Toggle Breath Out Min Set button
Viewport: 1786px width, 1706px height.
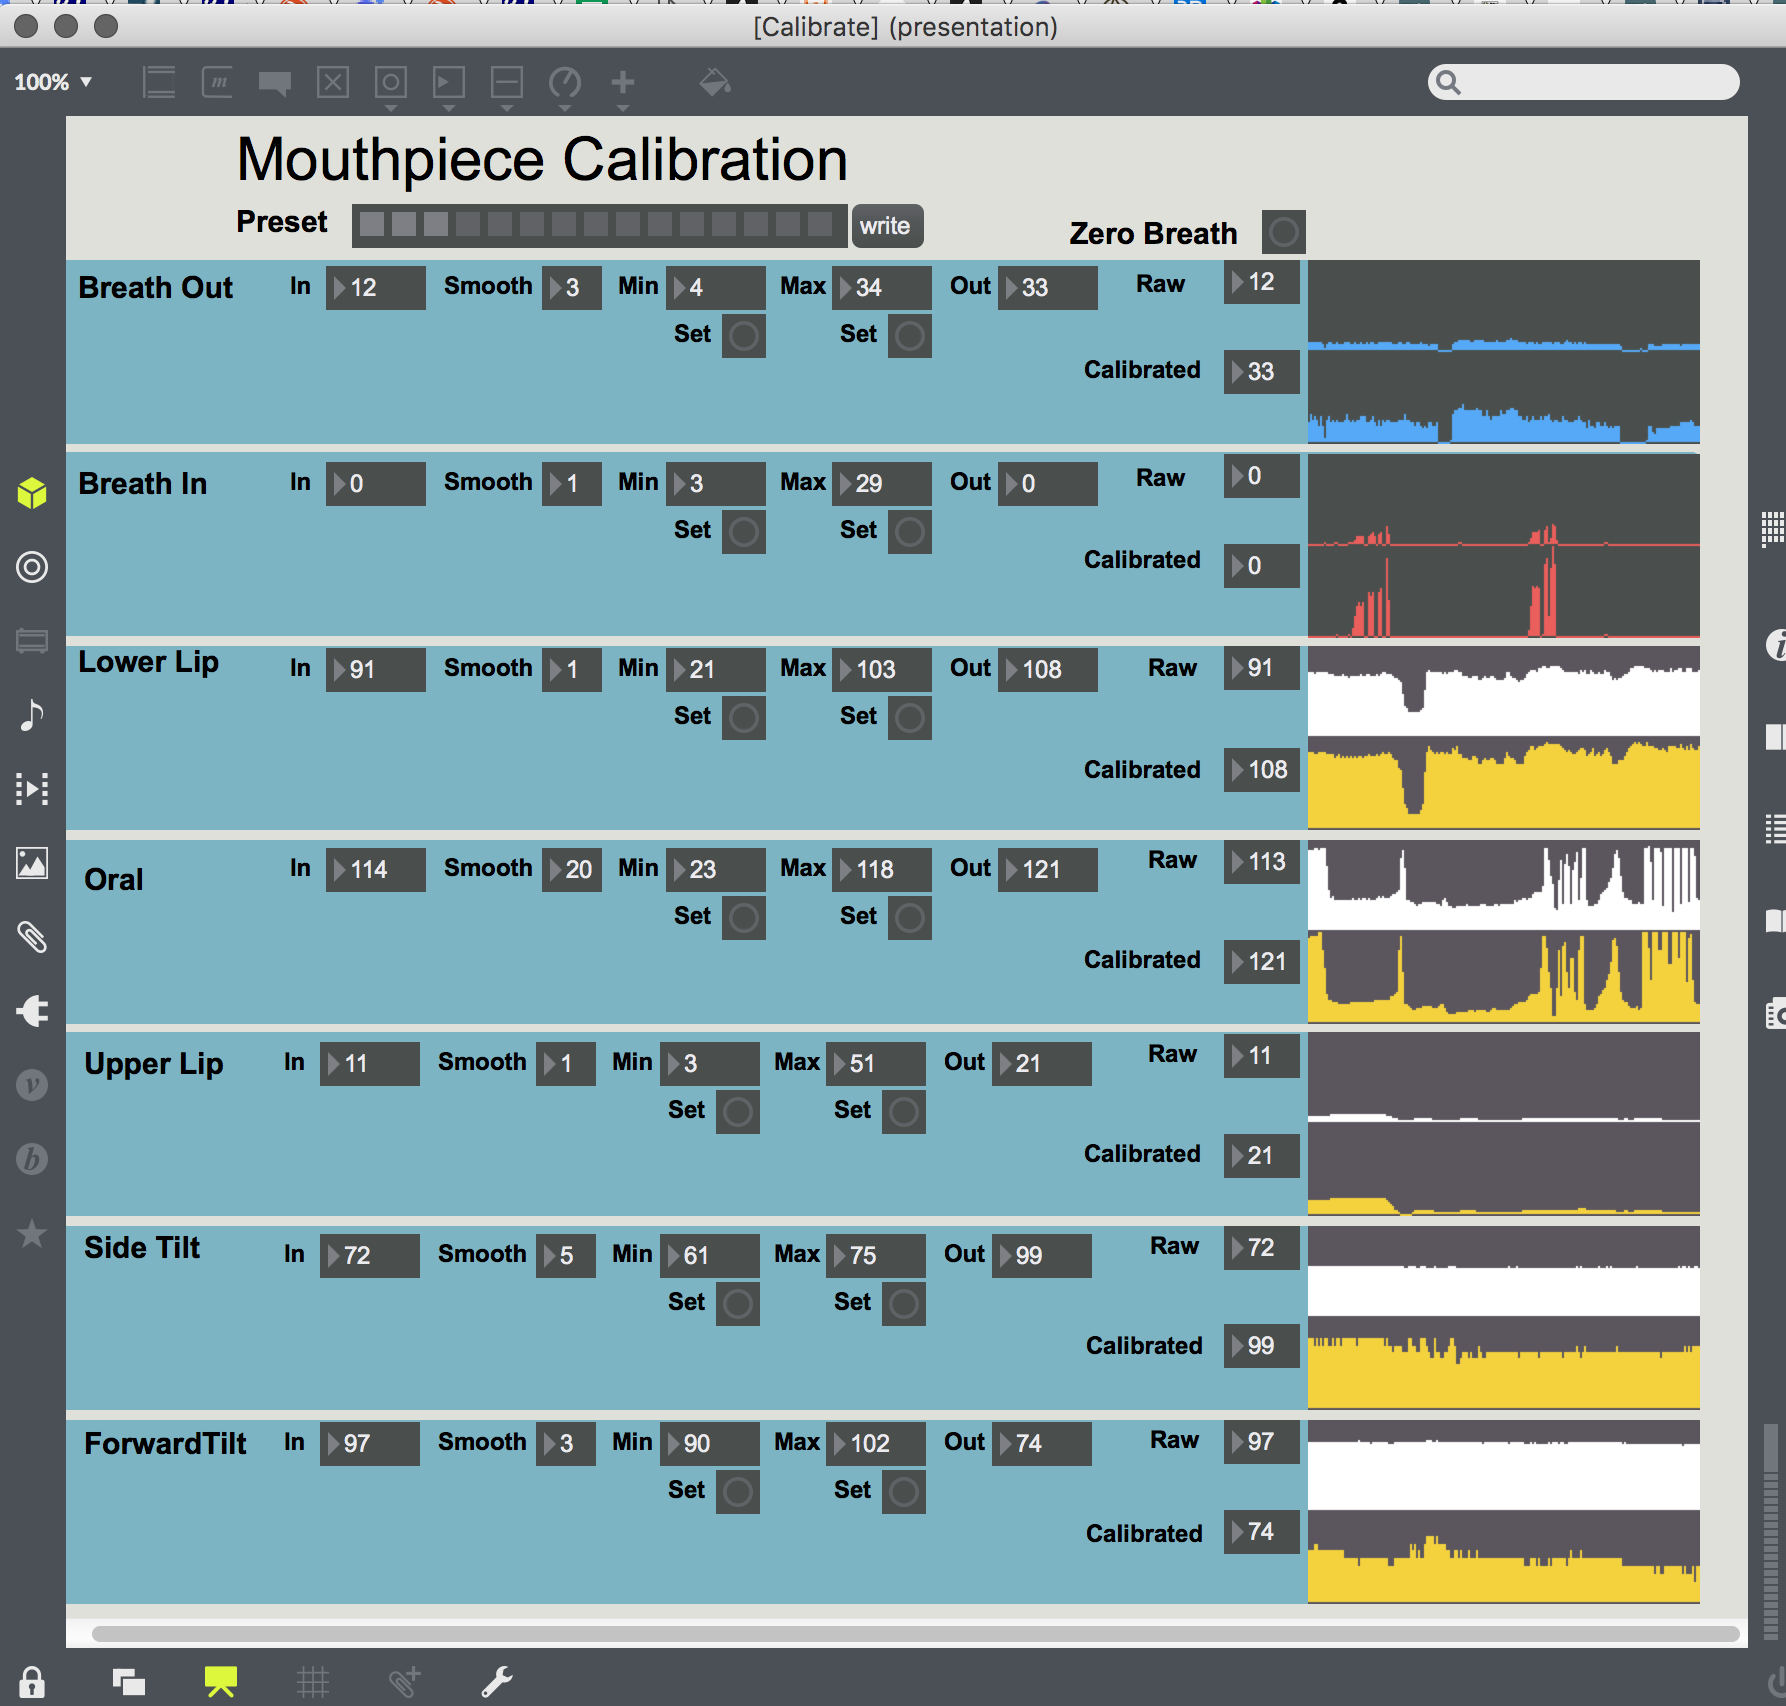tap(743, 336)
